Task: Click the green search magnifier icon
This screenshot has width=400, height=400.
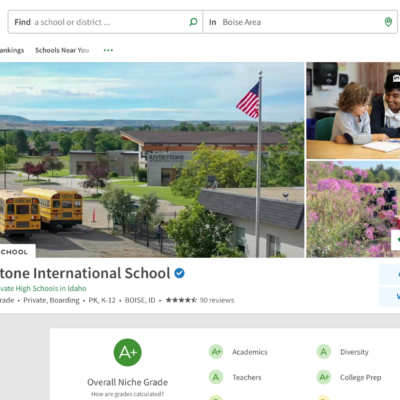Action: pyautogui.click(x=193, y=22)
